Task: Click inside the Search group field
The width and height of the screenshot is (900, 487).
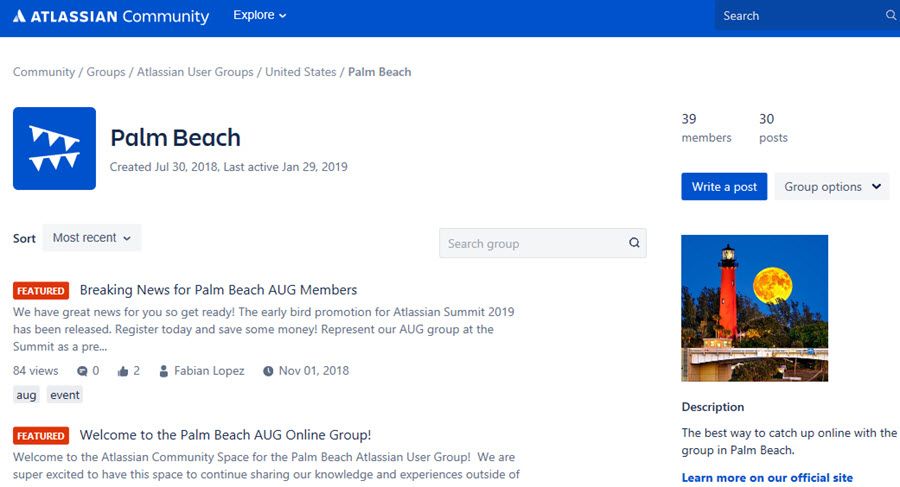Action: pyautogui.click(x=530, y=243)
